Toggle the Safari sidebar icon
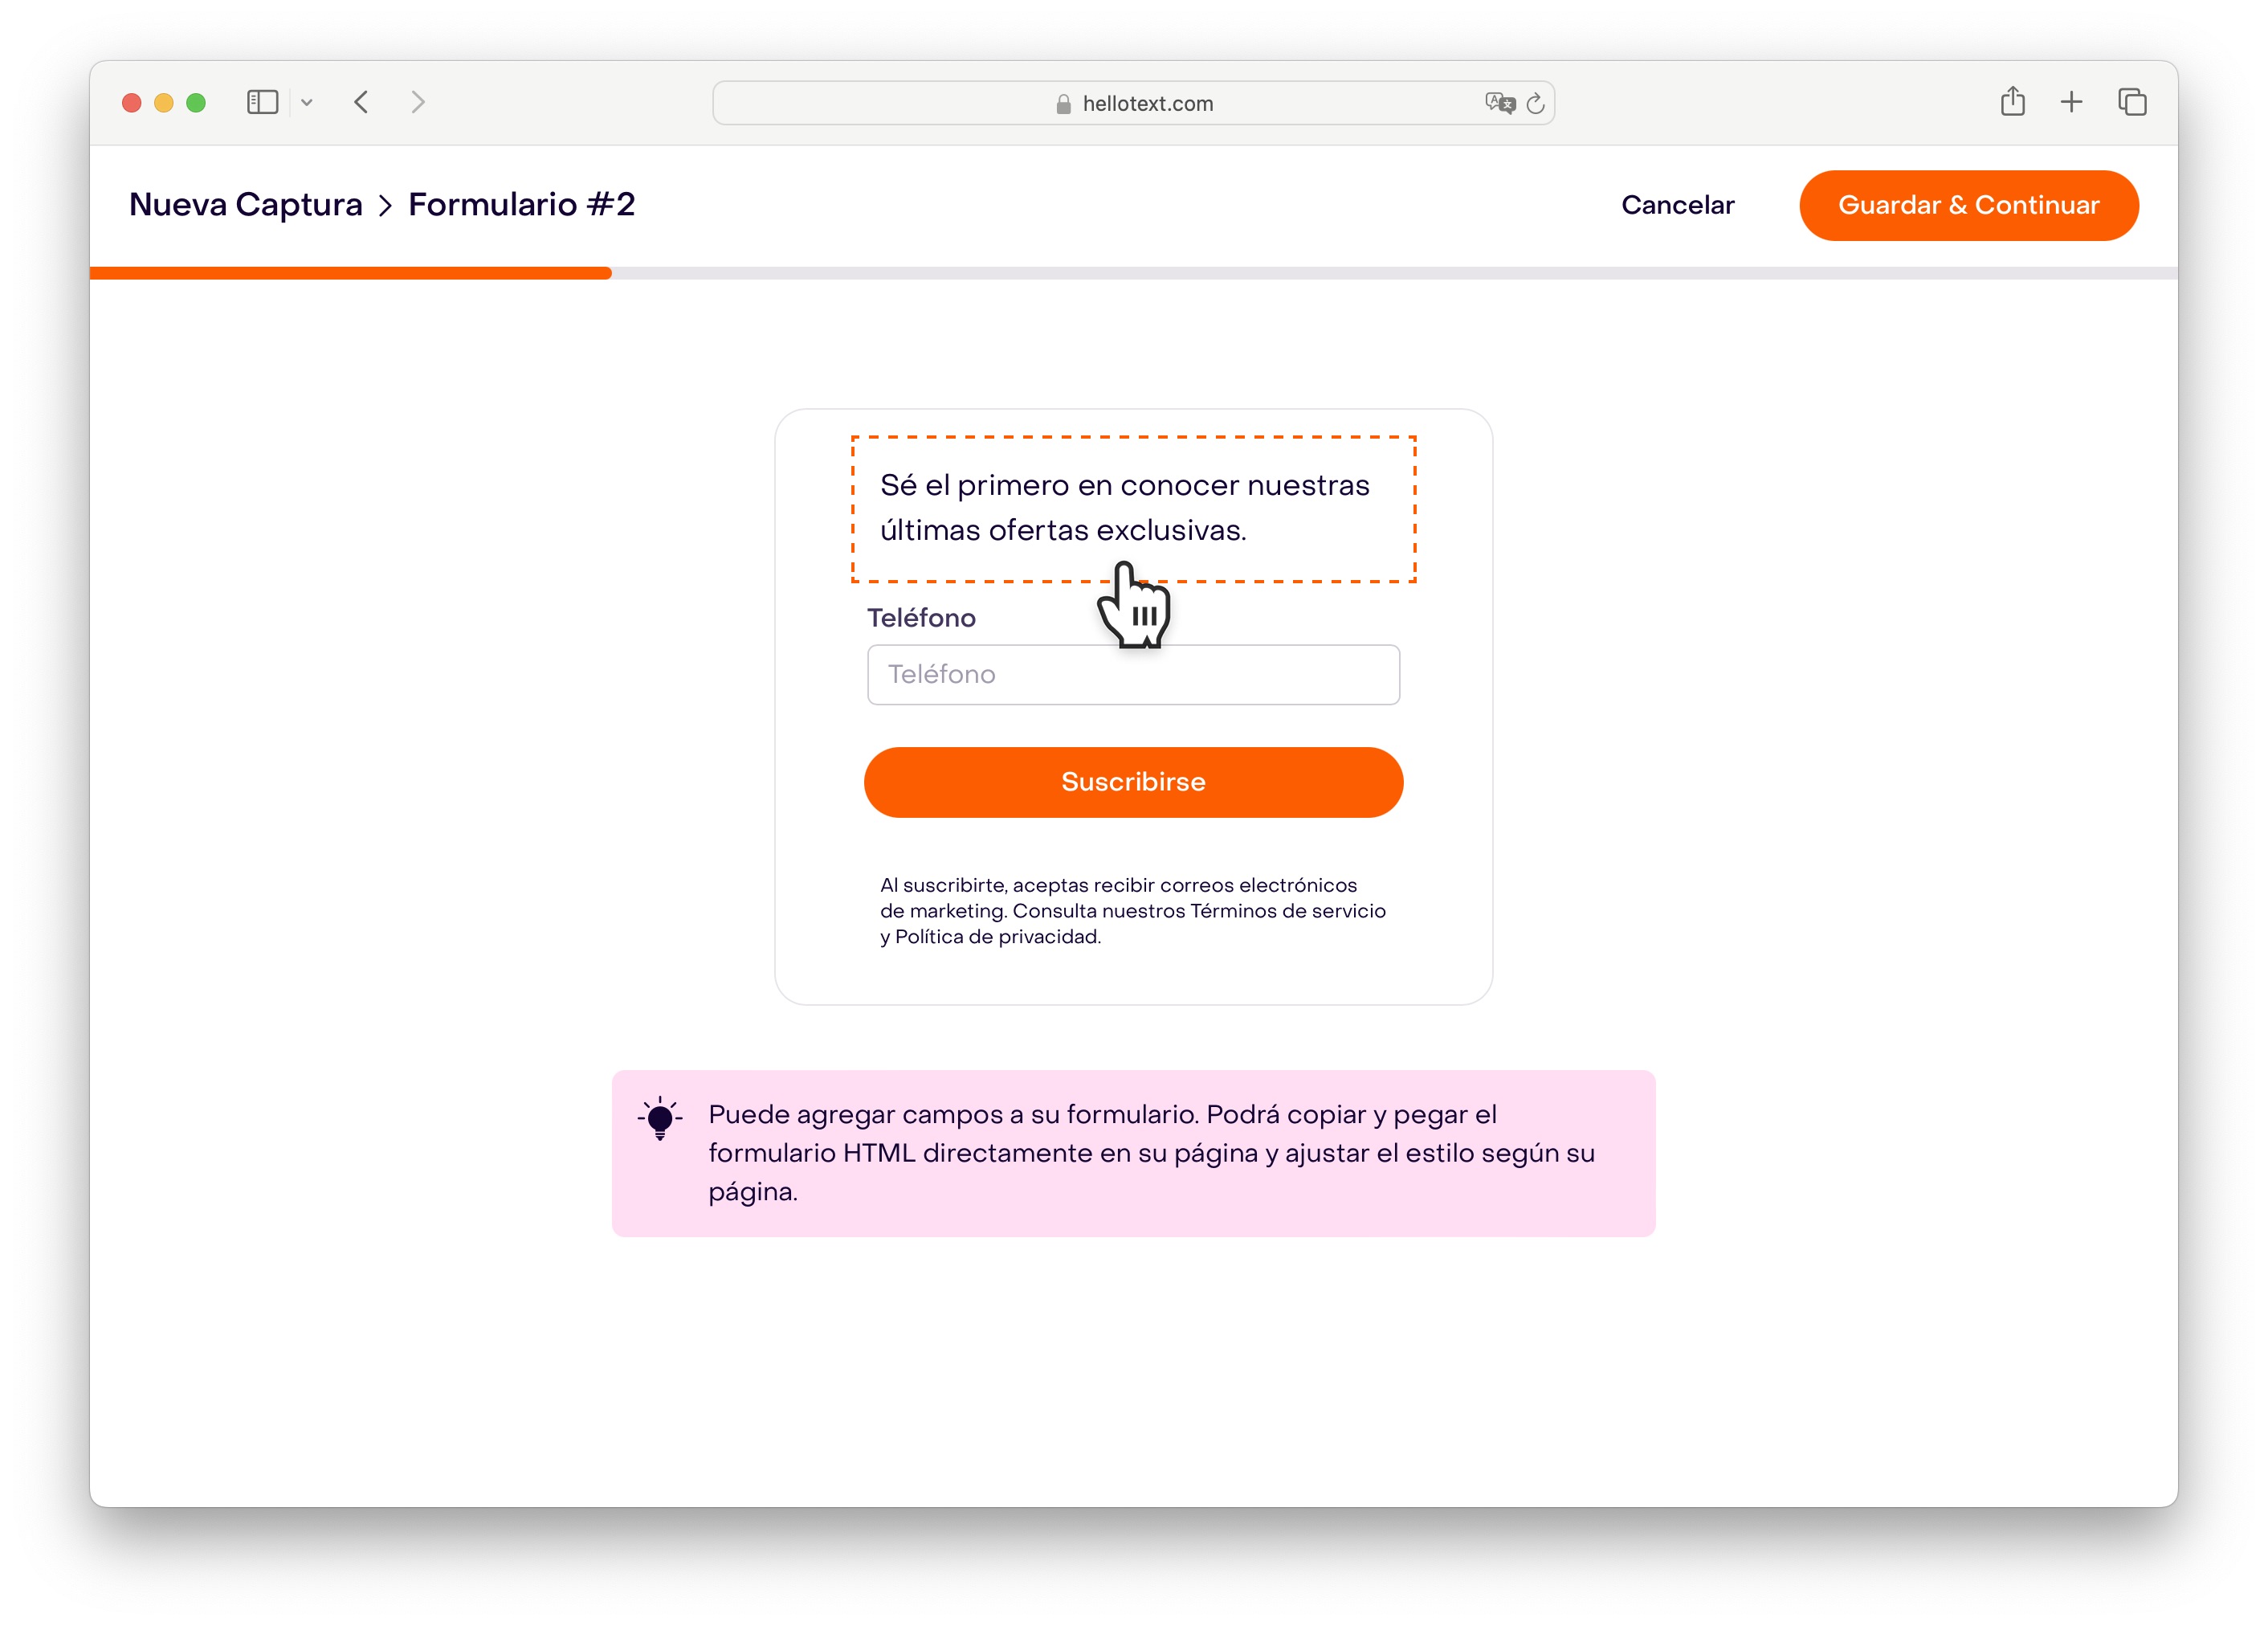Viewport: 2268px width, 1626px height. 262,102
